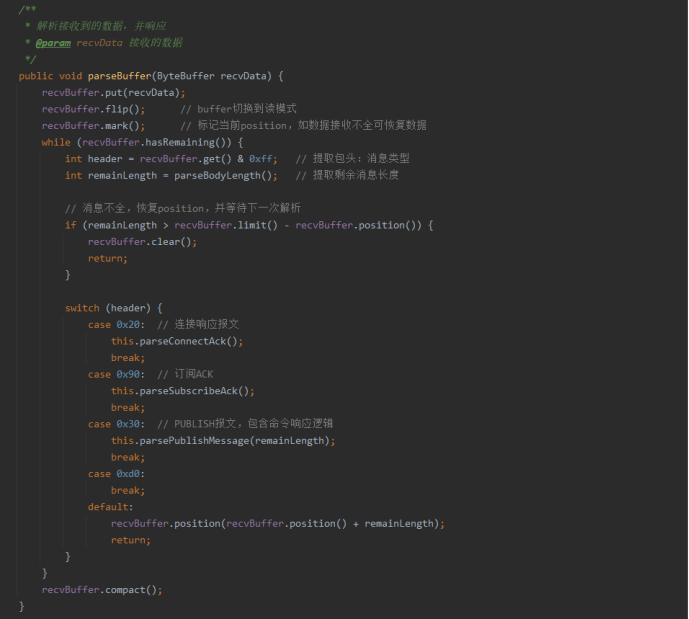This screenshot has height=619, width=689.
Task: Click the case 0x20 label
Action: pos(116,325)
